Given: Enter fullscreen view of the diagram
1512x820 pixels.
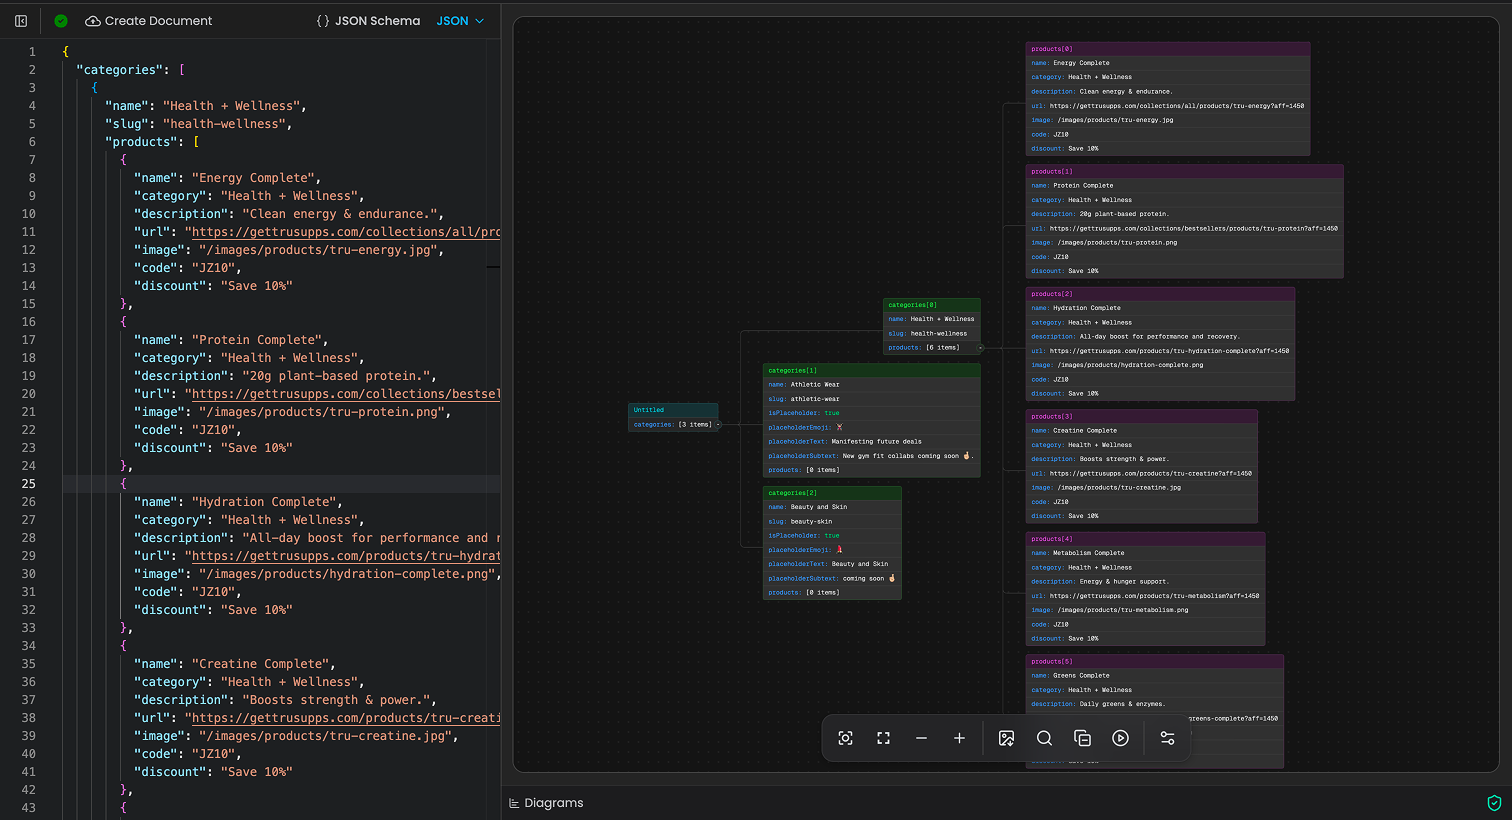Looking at the screenshot, I should [x=883, y=738].
